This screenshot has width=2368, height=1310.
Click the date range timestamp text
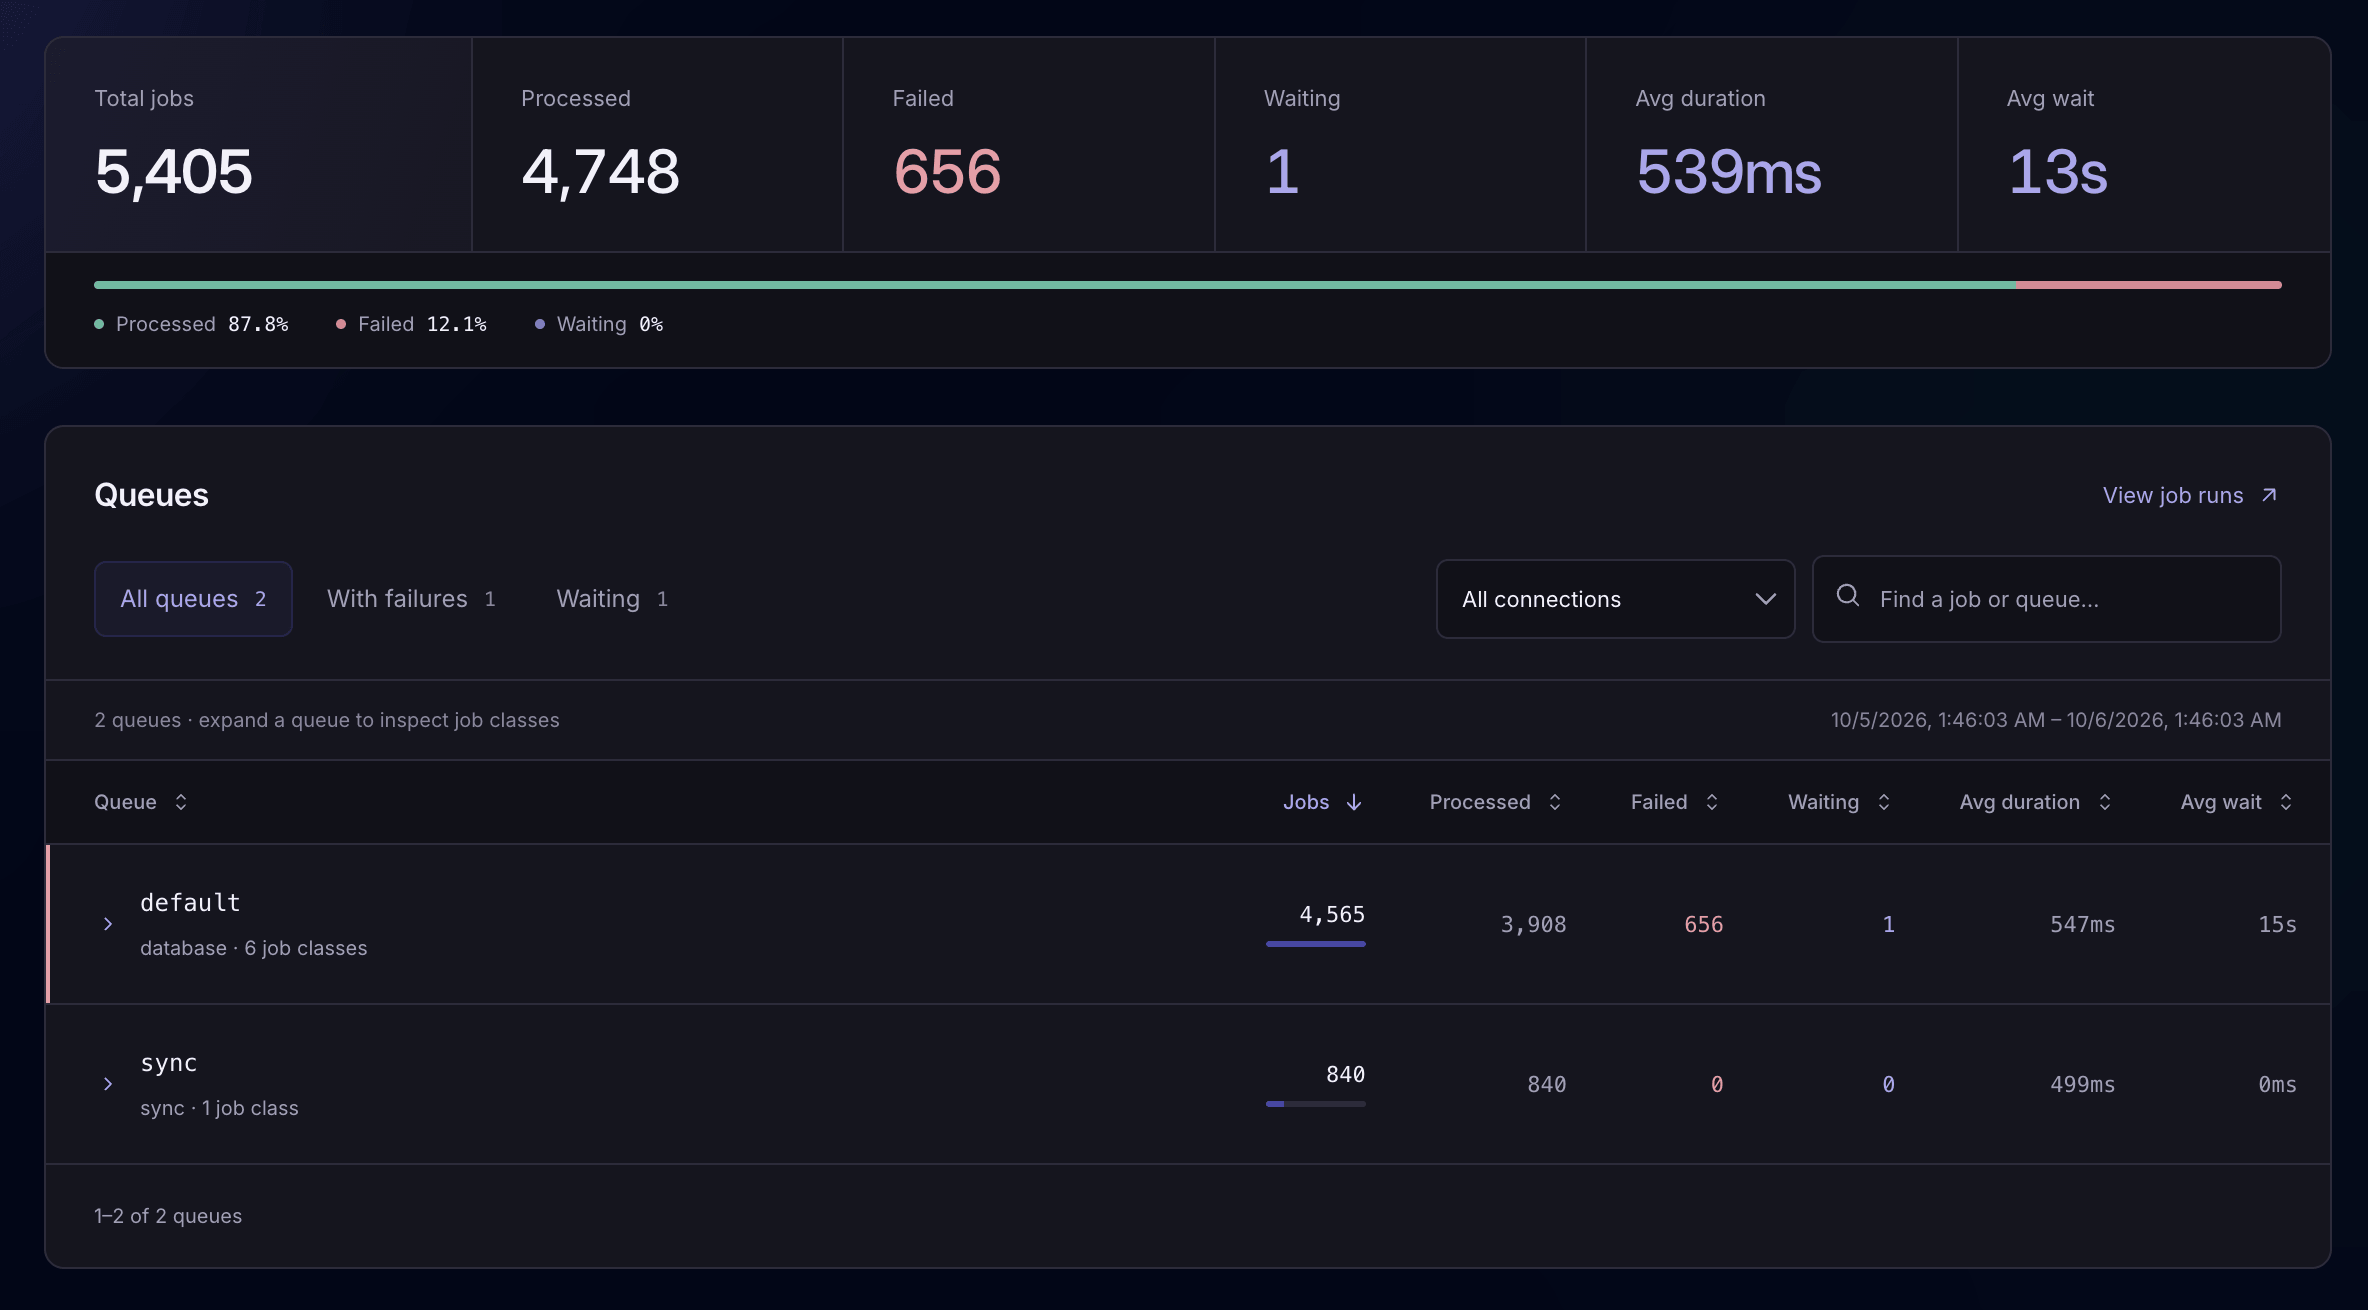click(2056, 720)
